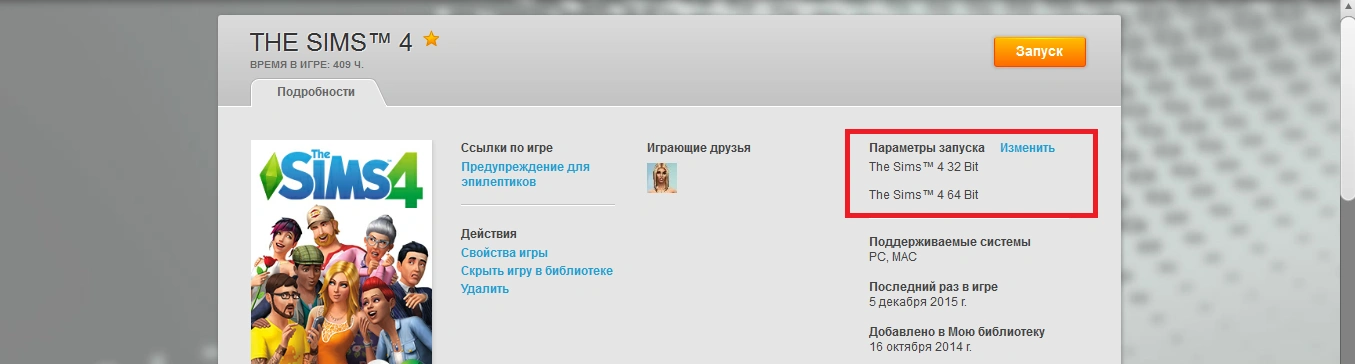The height and width of the screenshot is (364, 1355).
Task: Open Свойства игры game properties
Action: tap(504, 253)
